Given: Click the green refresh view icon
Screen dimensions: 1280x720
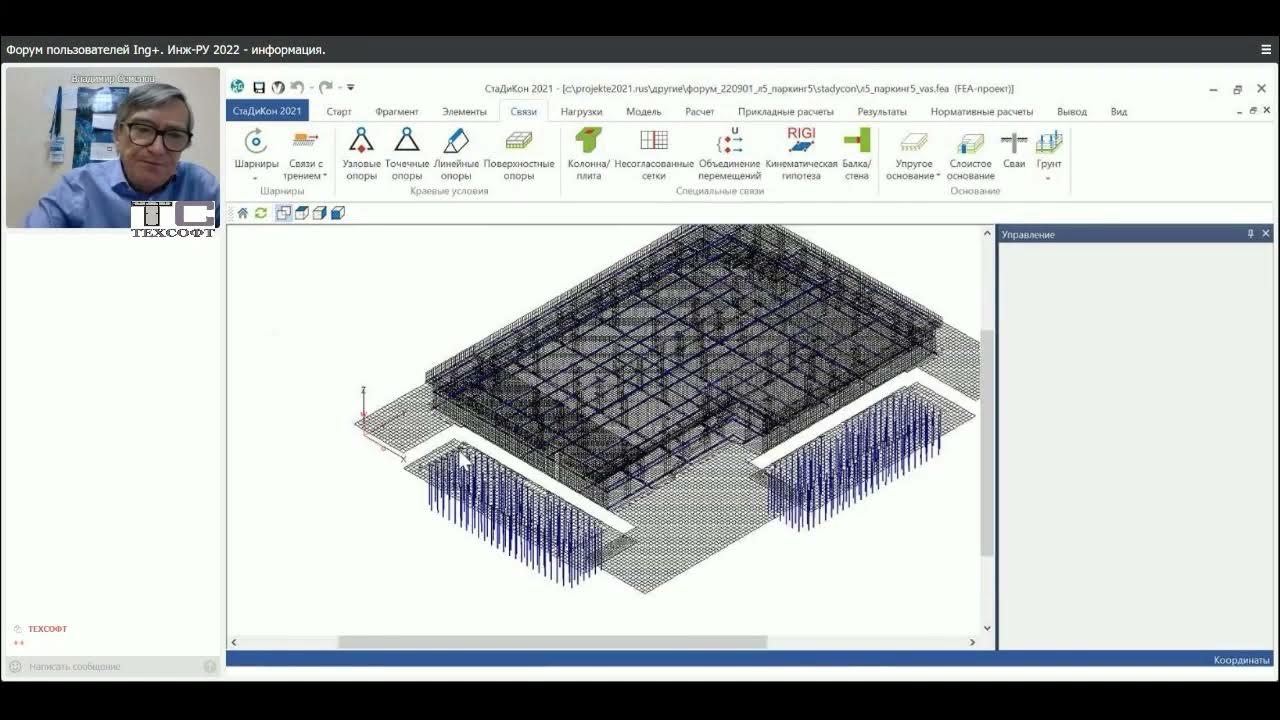Looking at the screenshot, I should click(x=261, y=213).
